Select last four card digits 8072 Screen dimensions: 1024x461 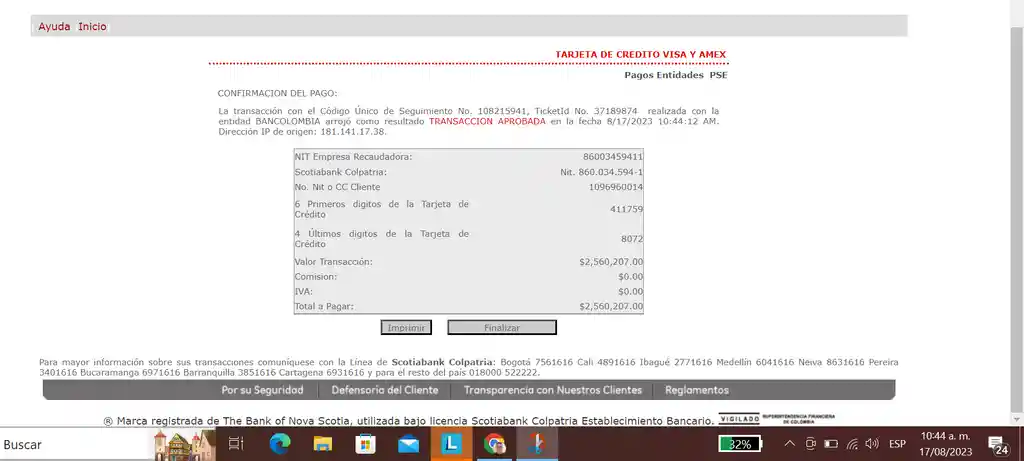pyautogui.click(x=632, y=239)
